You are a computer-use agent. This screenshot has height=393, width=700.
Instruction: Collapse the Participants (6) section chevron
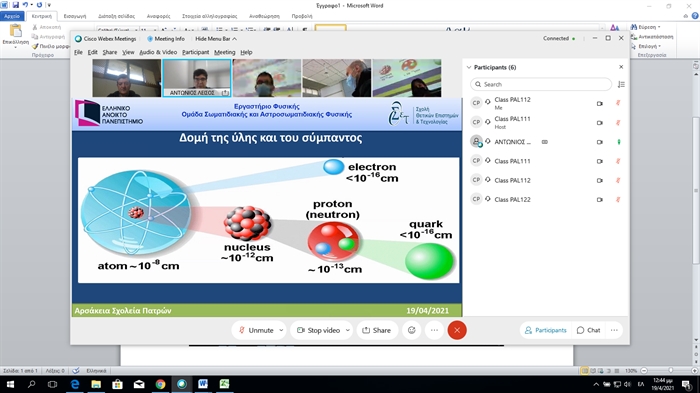pyautogui.click(x=469, y=67)
